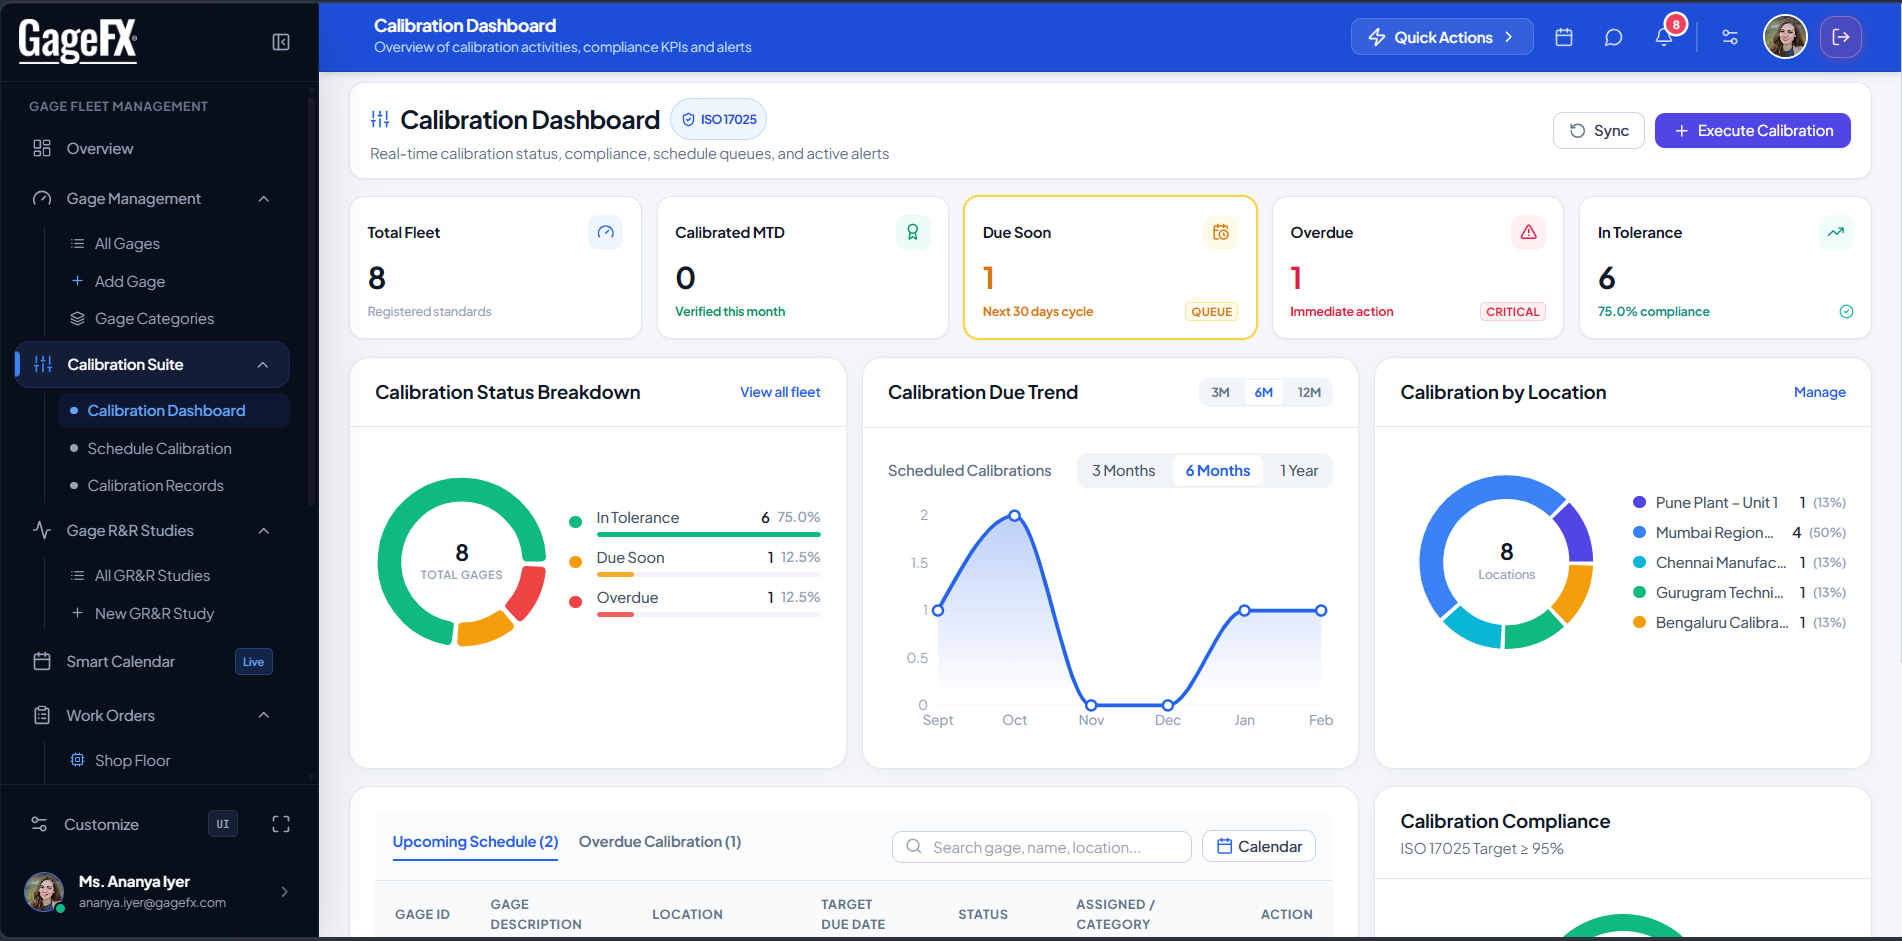
Task: Open the chat messages icon
Action: click(1613, 37)
